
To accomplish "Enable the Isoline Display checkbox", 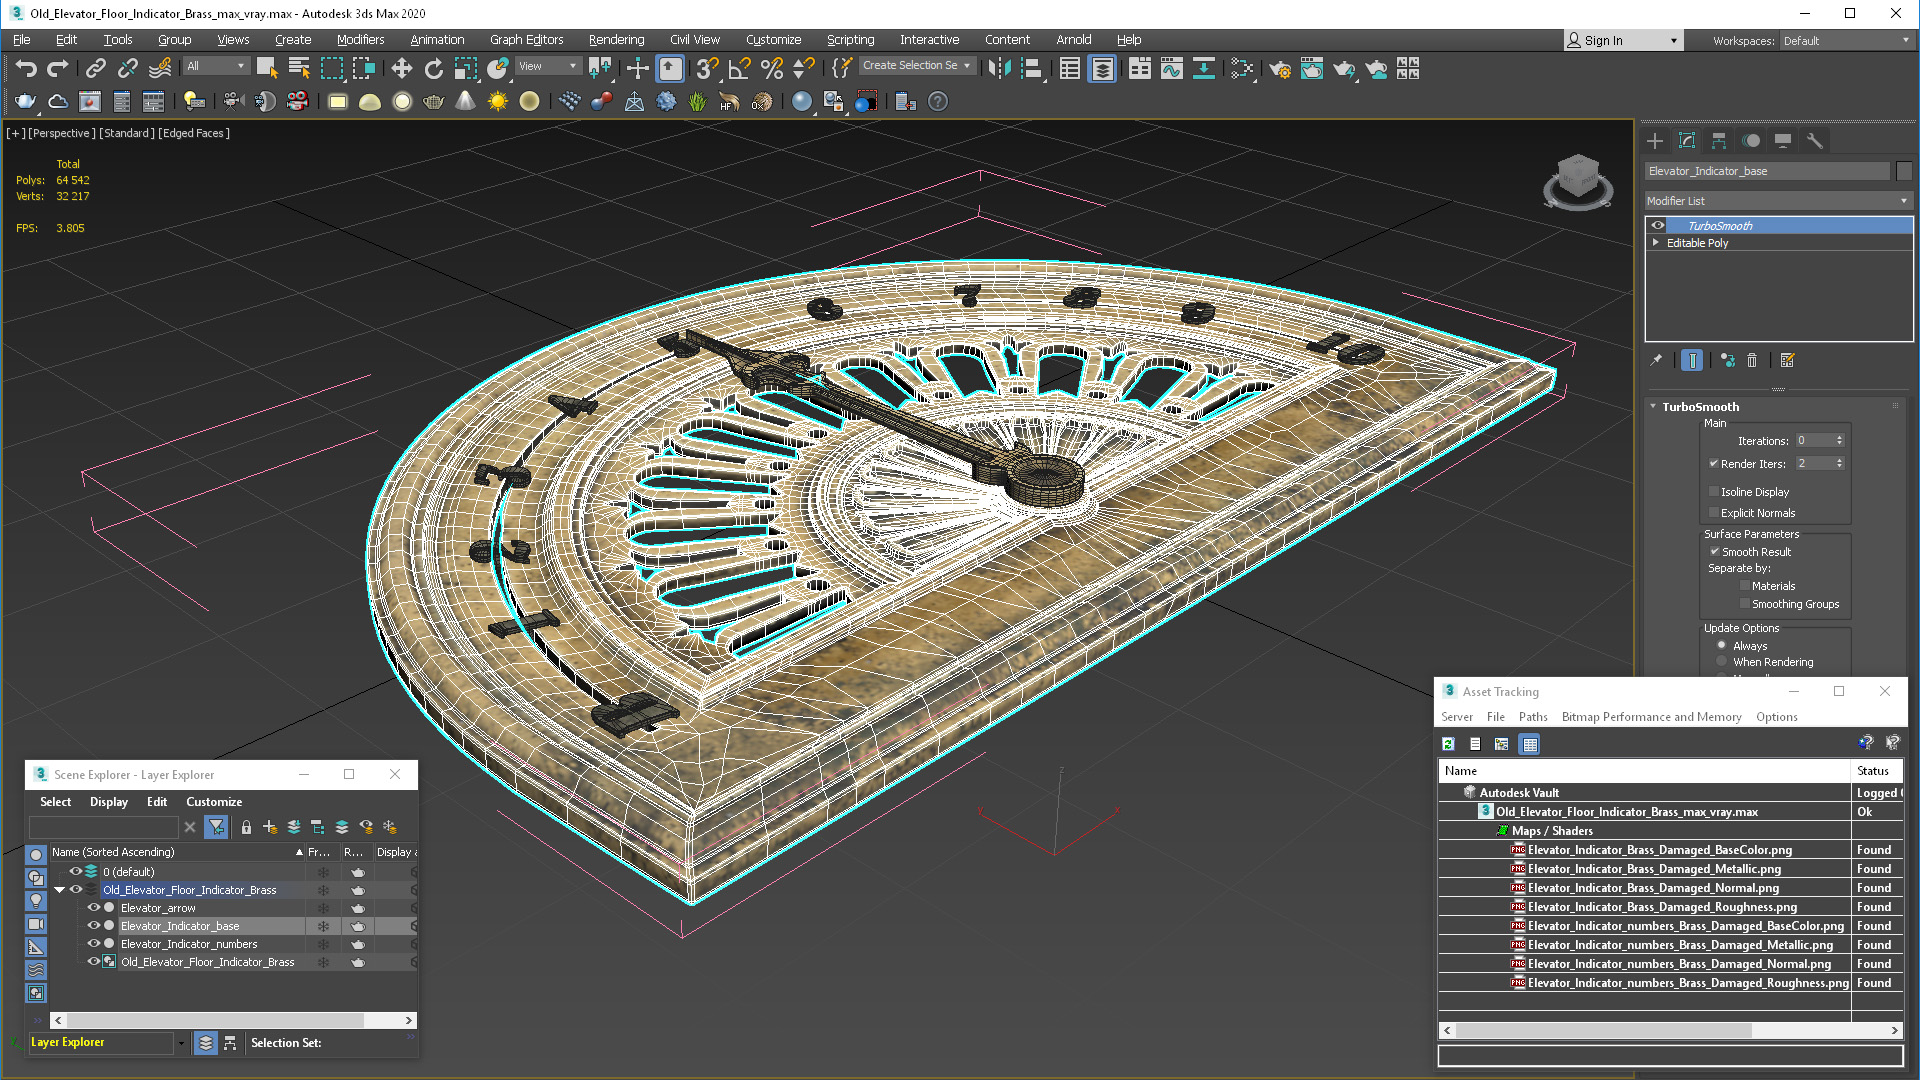I will (1714, 492).
